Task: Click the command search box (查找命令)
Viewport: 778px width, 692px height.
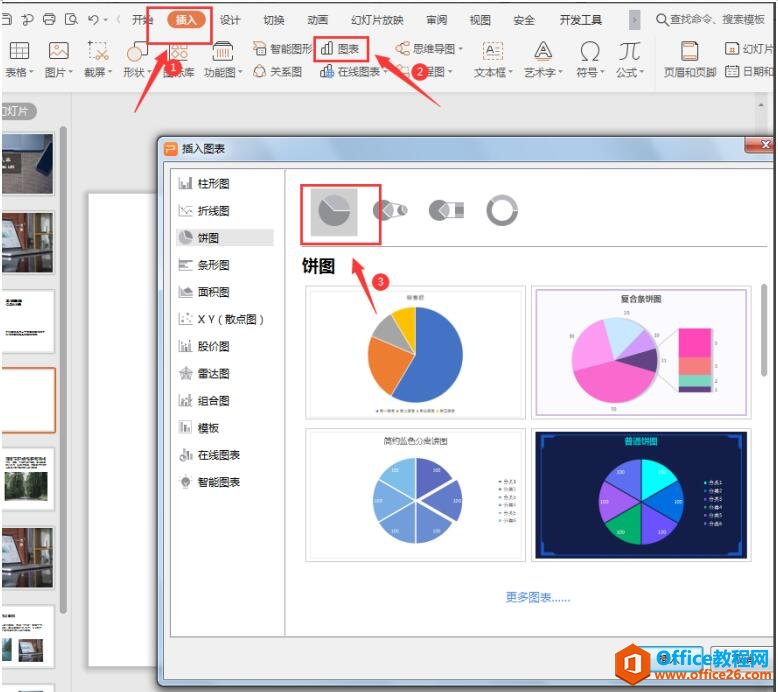Action: [x=711, y=20]
